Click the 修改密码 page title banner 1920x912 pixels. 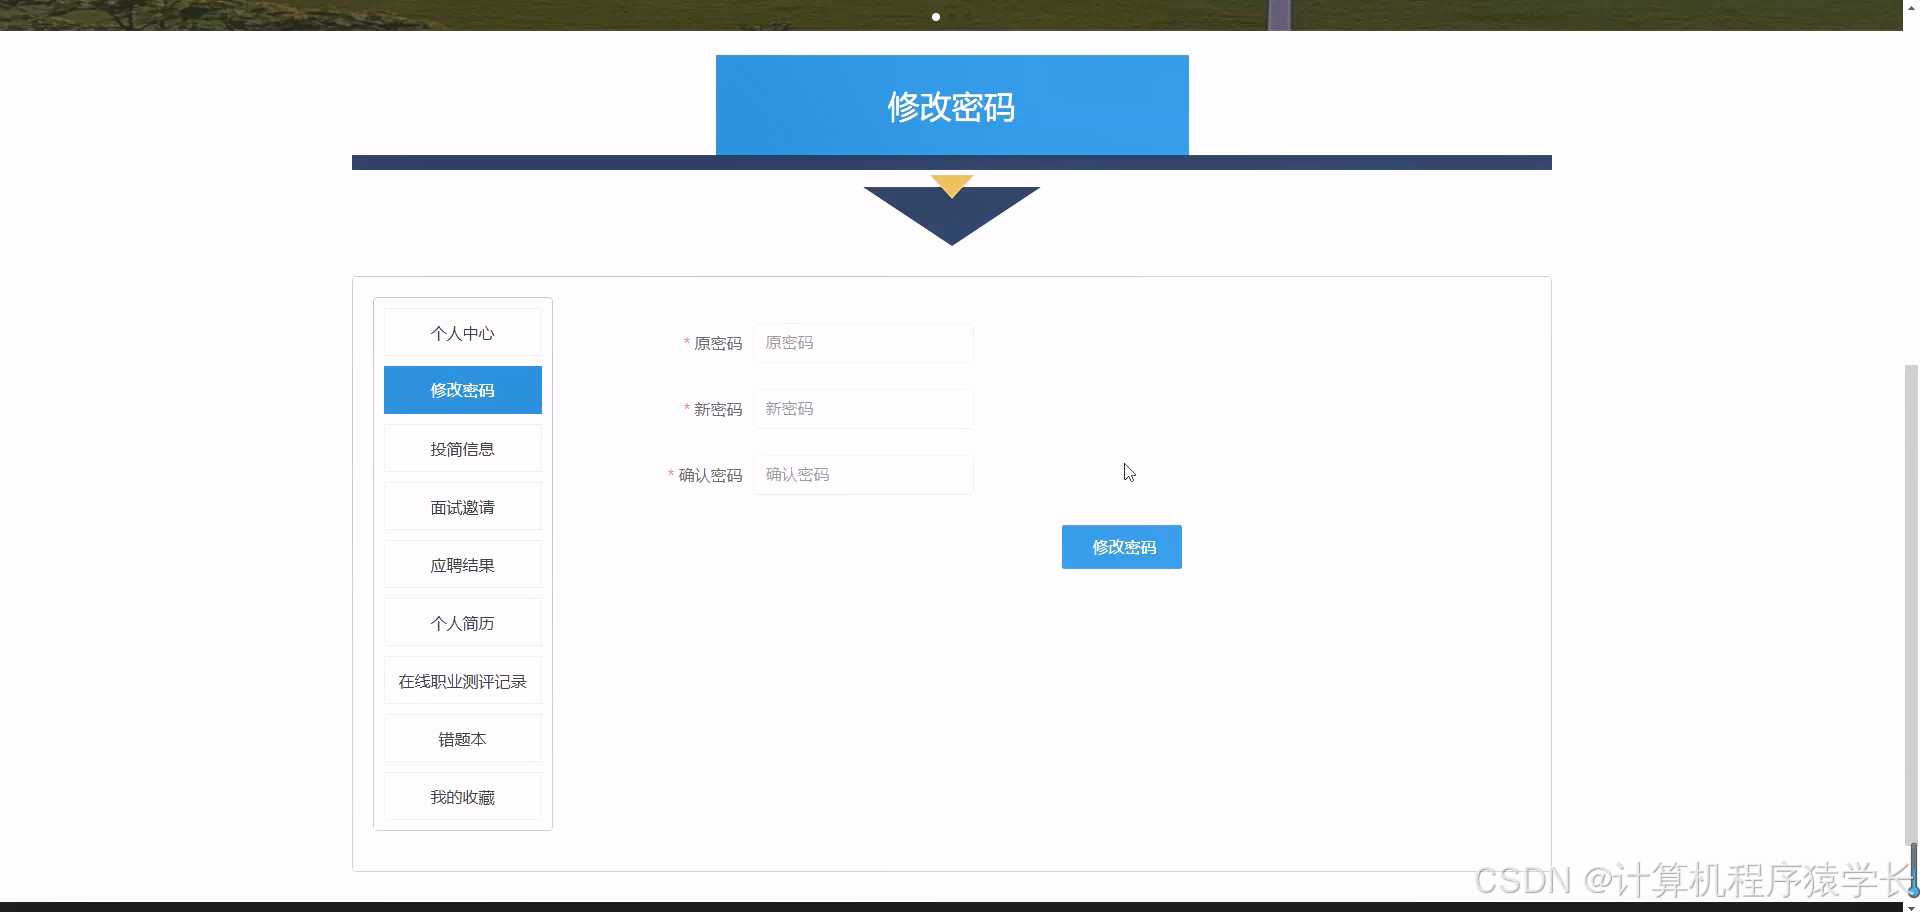[951, 105]
